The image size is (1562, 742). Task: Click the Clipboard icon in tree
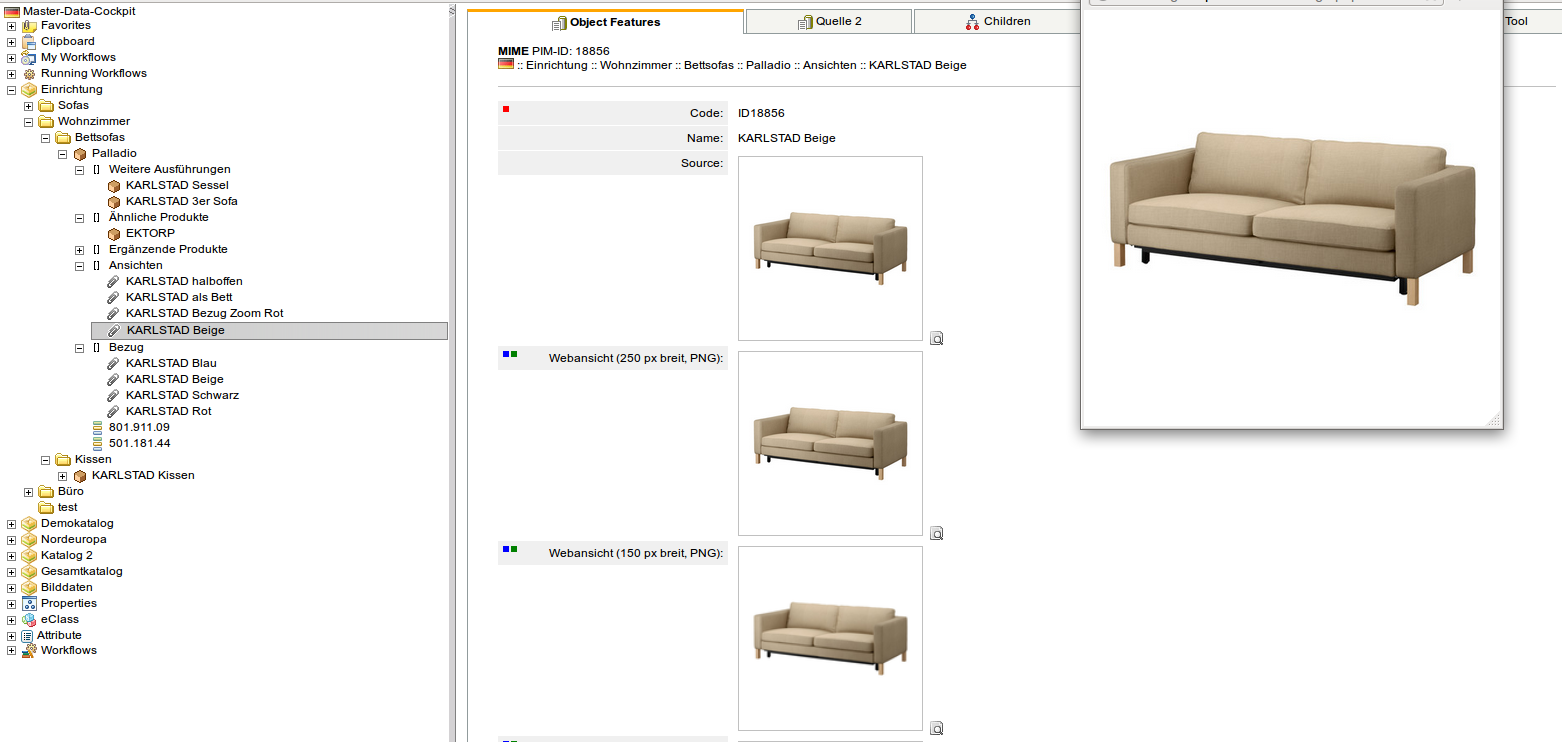pos(29,42)
